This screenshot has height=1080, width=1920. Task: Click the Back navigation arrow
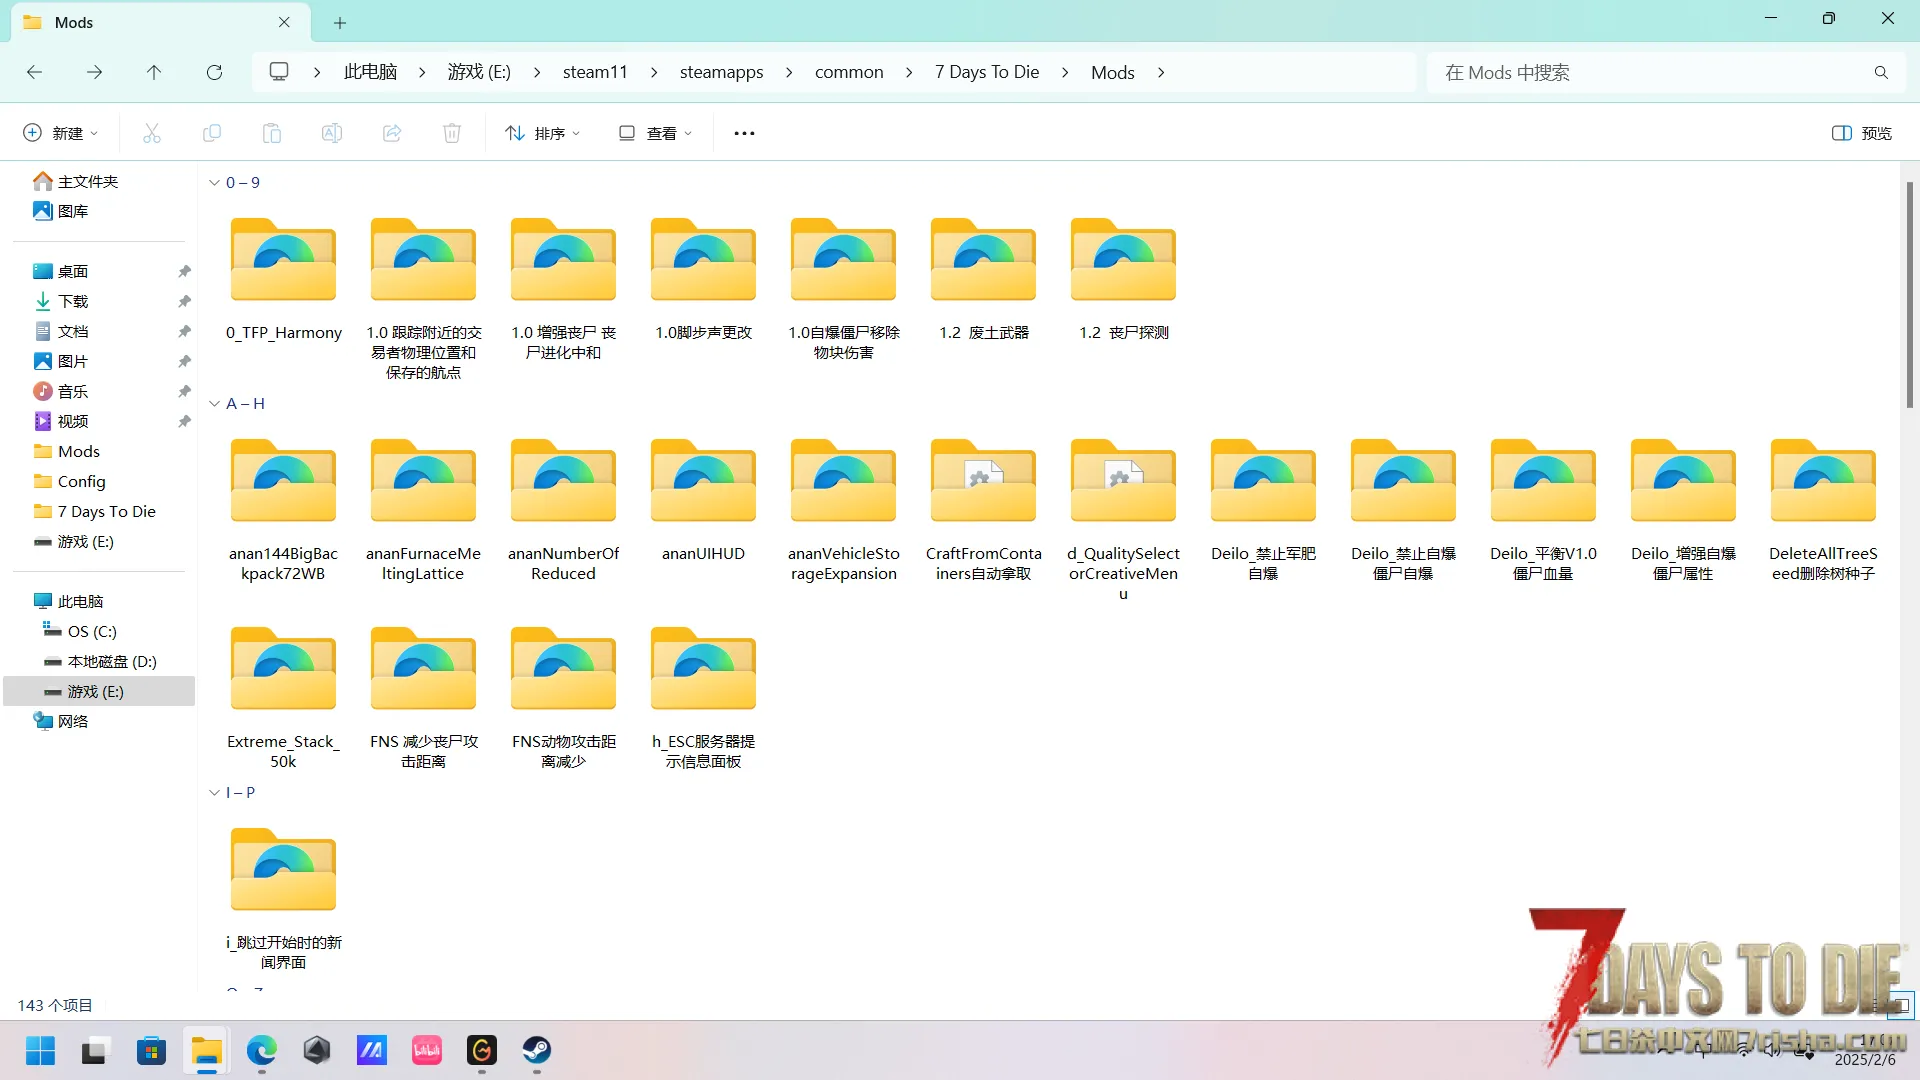pos(34,72)
